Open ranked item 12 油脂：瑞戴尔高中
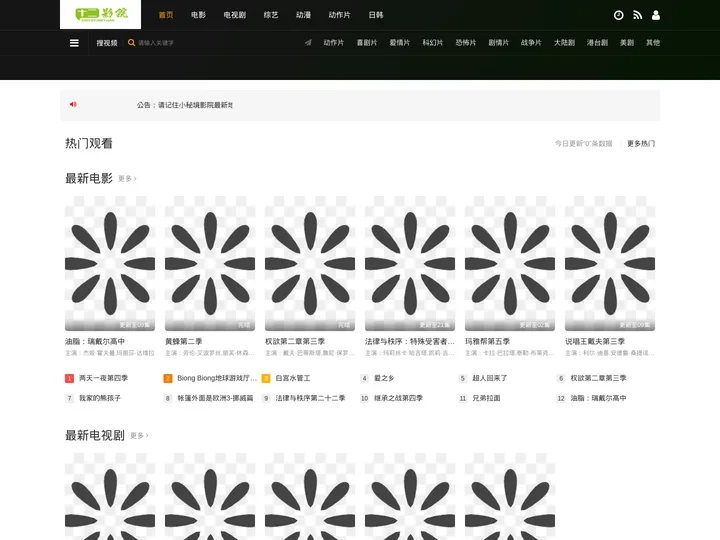 coord(598,398)
